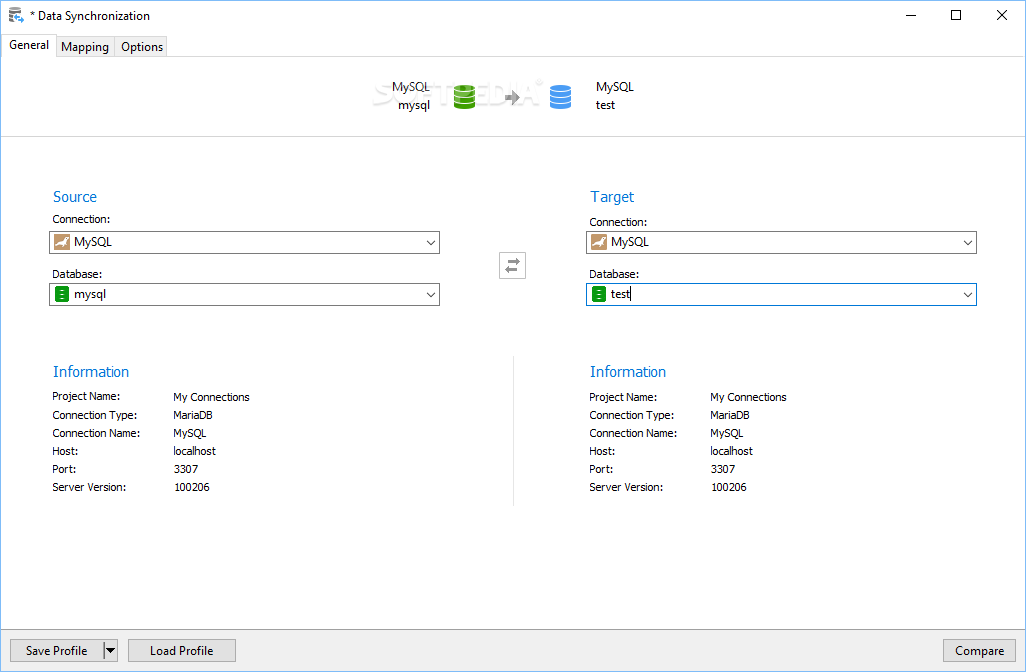Click the Target section heading
The image size is (1026, 672).
pyautogui.click(x=612, y=197)
